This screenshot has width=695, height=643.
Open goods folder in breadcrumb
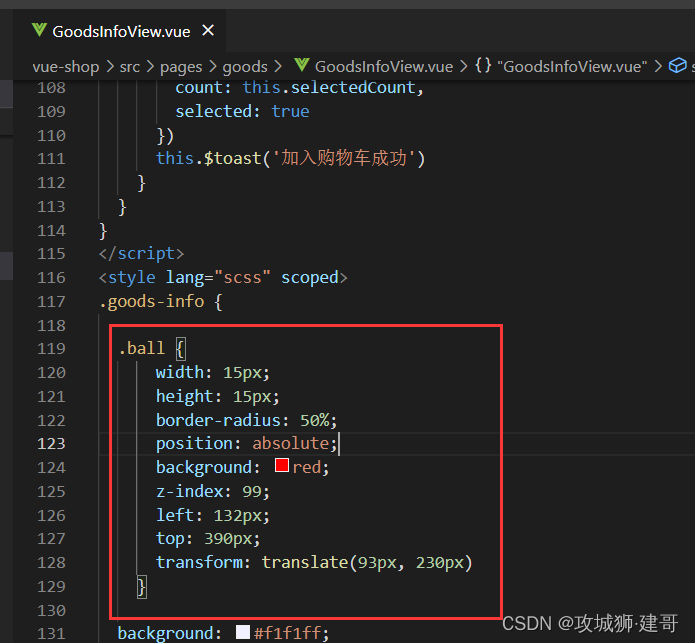(x=245, y=67)
